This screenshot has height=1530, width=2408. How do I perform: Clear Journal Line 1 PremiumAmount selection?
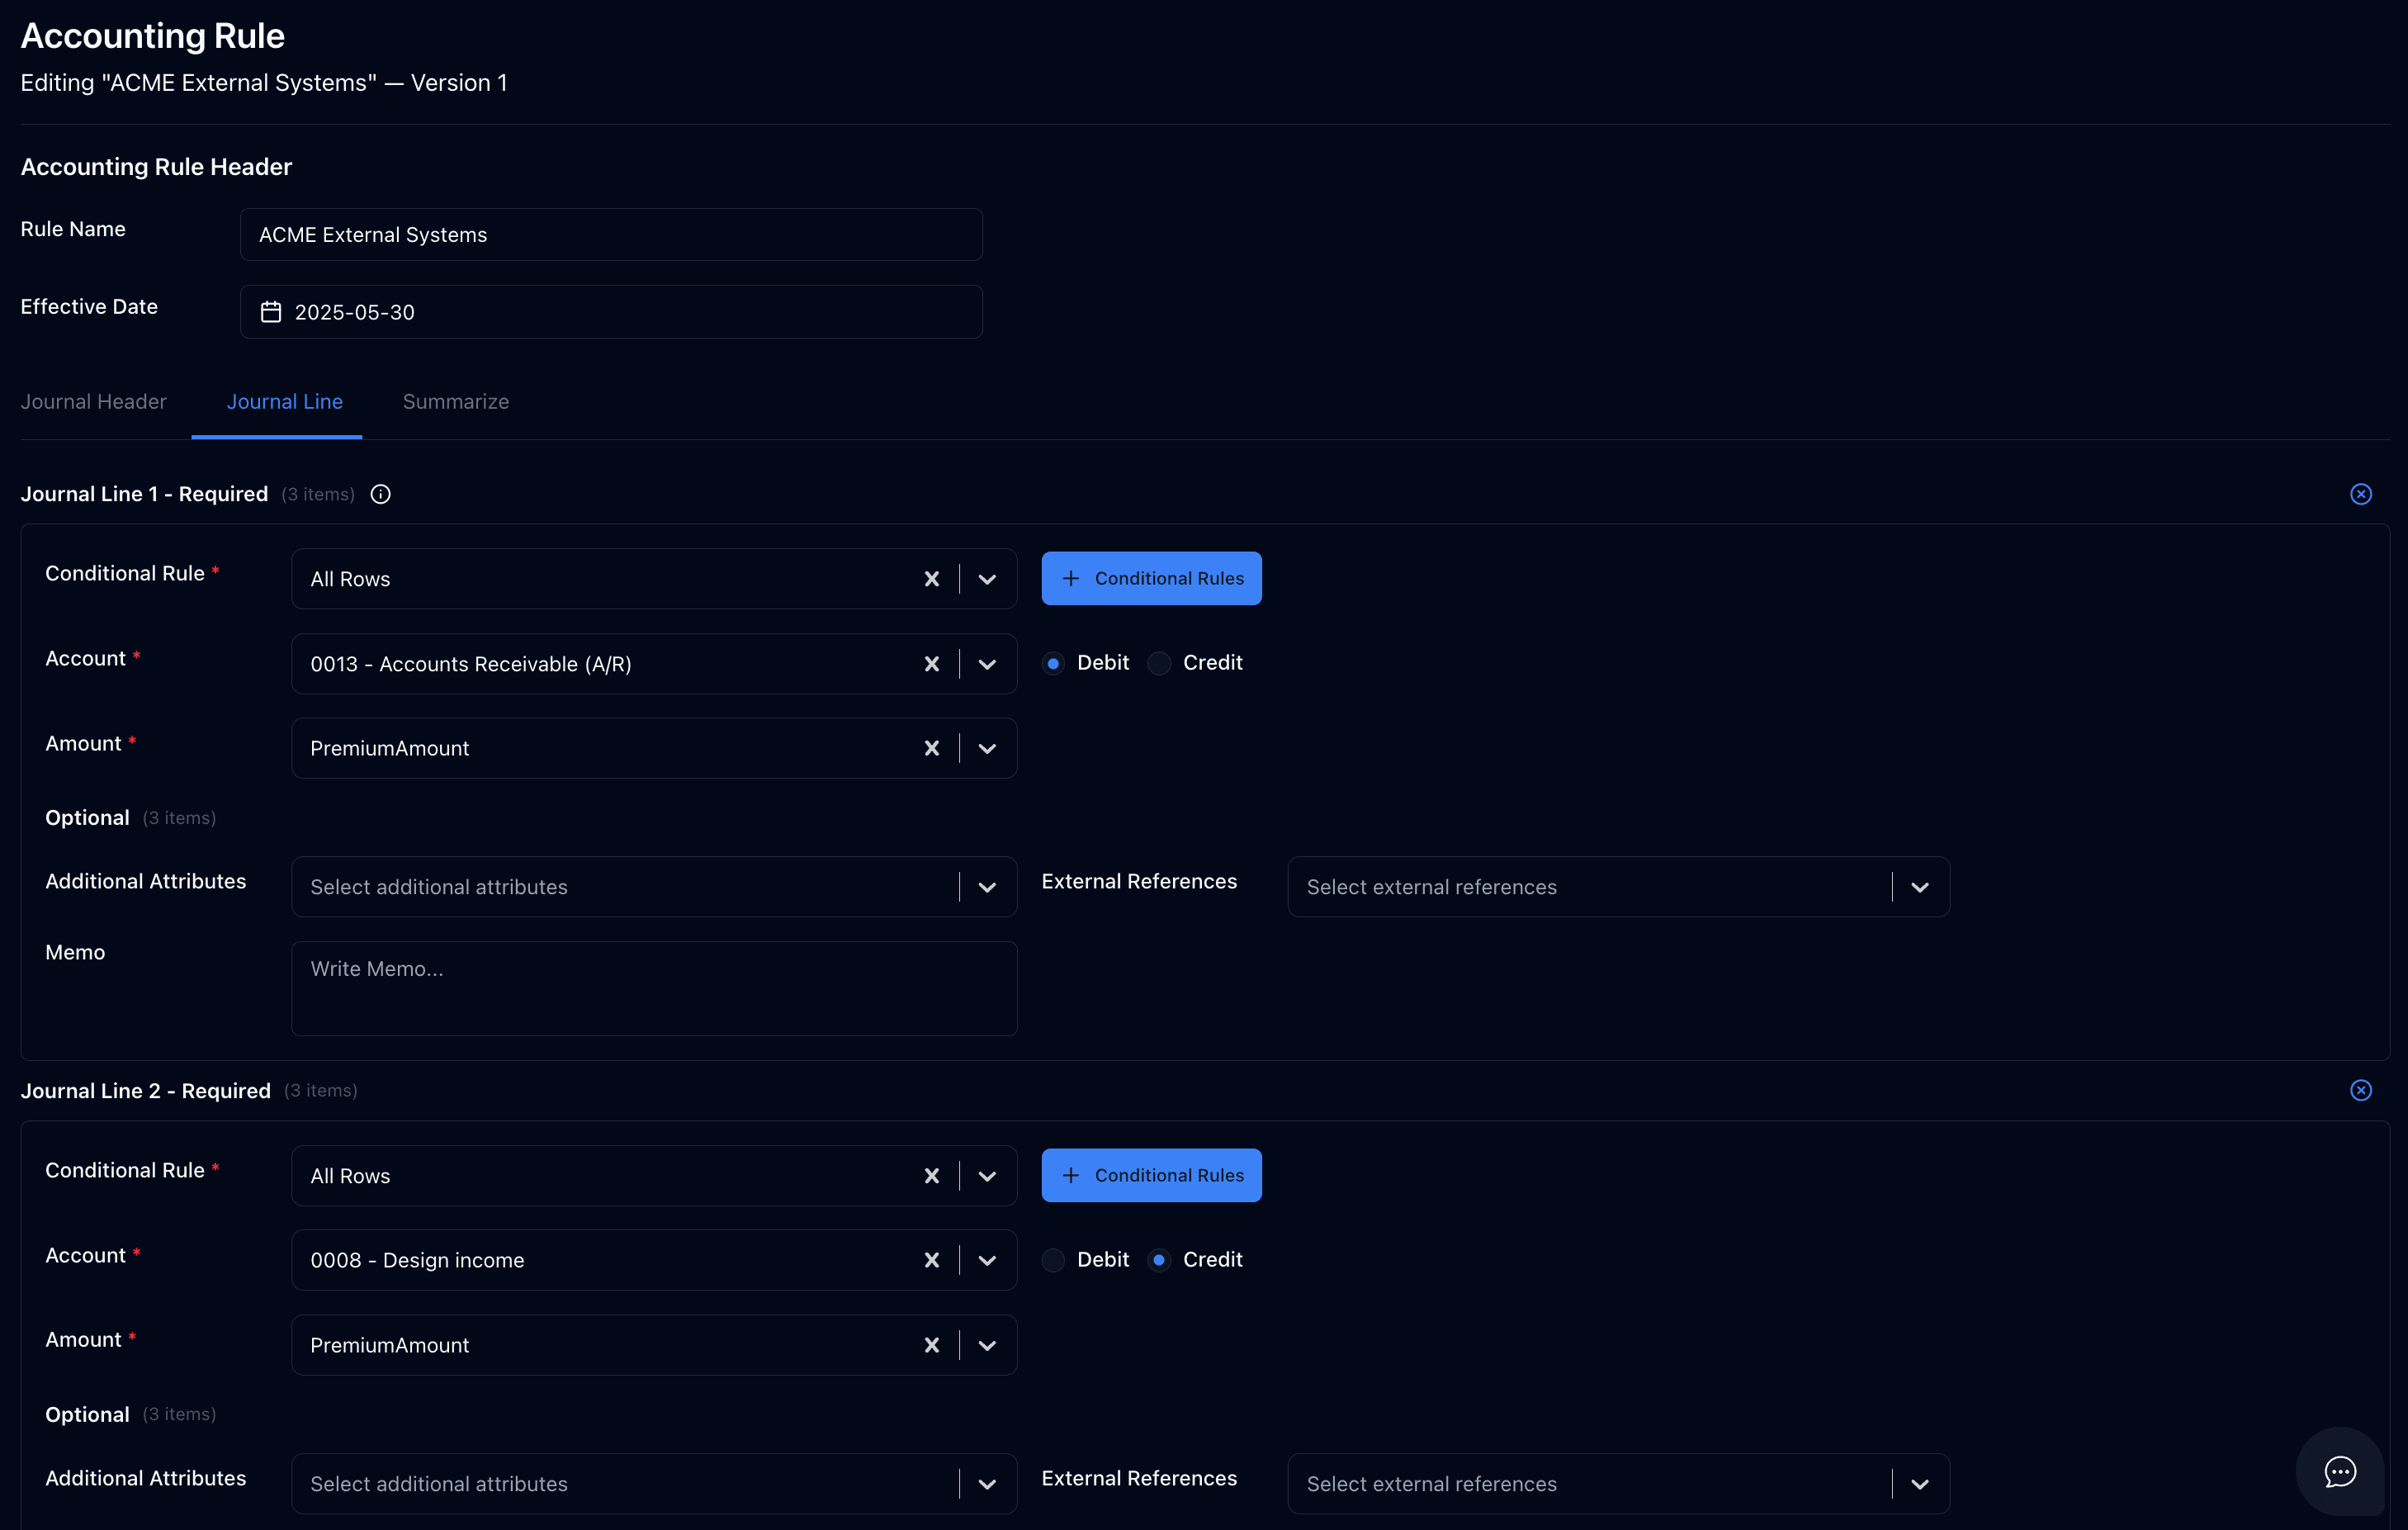pos(931,748)
